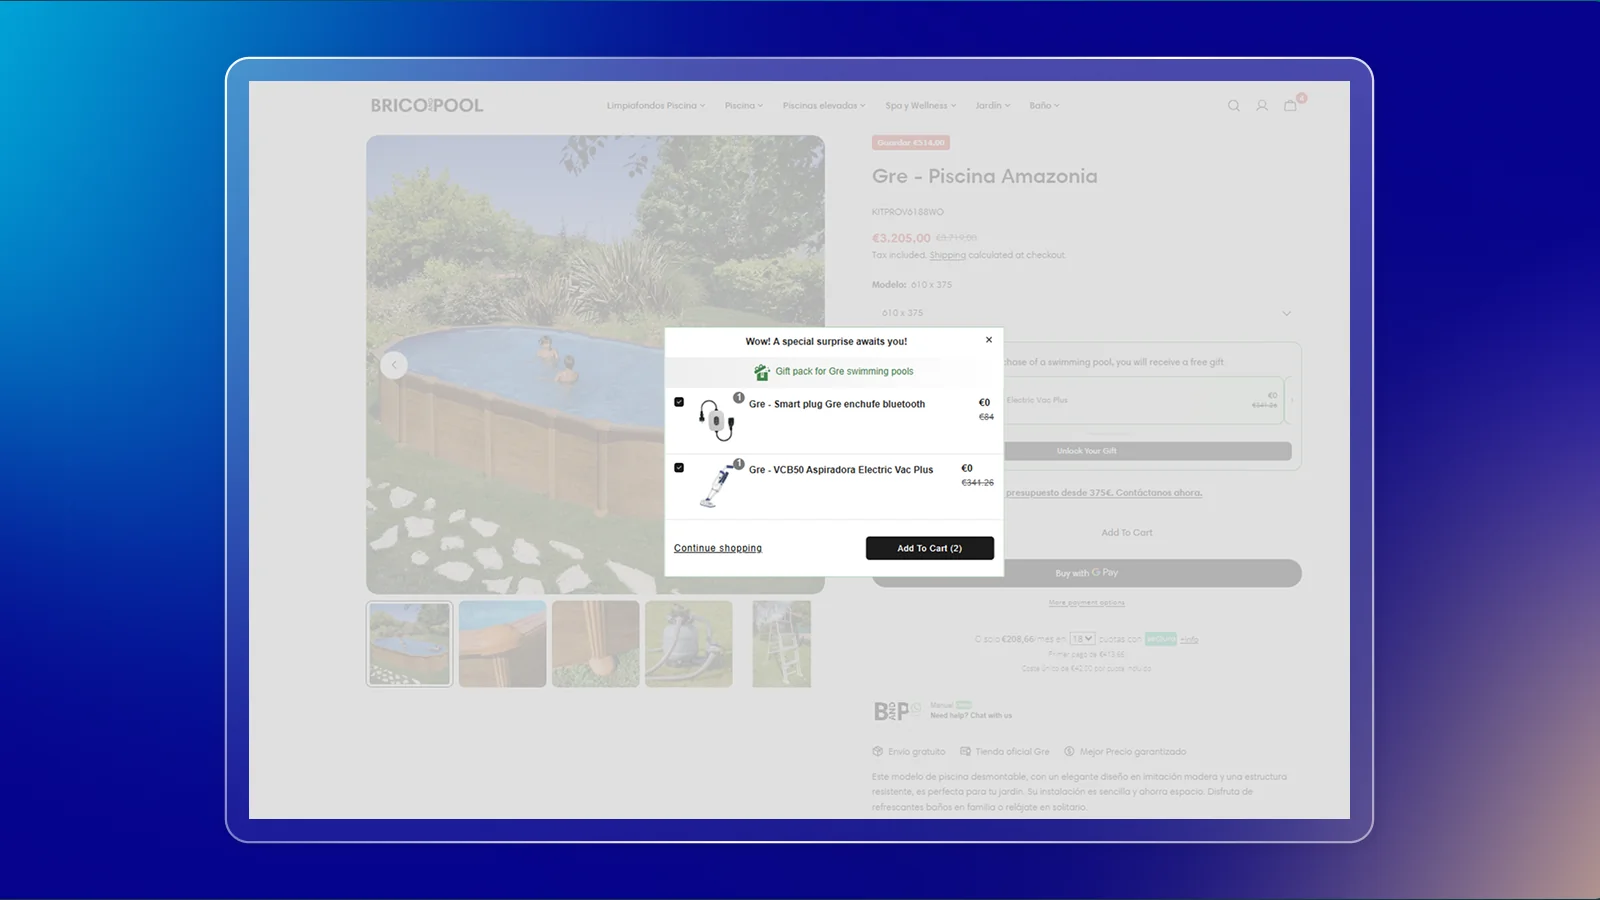Viewport: 1600px width, 900px height.
Task: Click Gre - VCB50 Aspiradora Electric Vac Plus
Action: (x=841, y=469)
